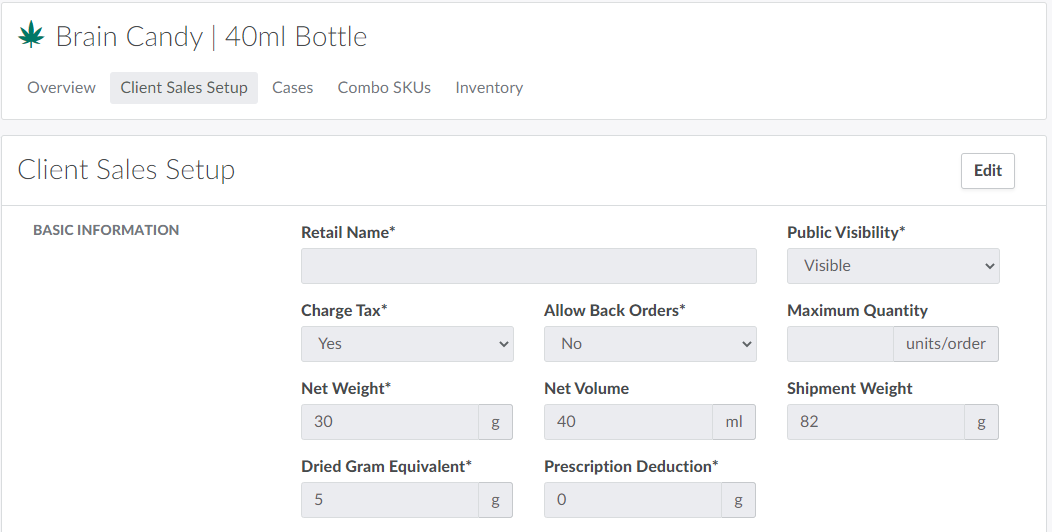Click the cannabis leaf icon beside Brain Candy

pyautogui.click(x=32, y=36)
